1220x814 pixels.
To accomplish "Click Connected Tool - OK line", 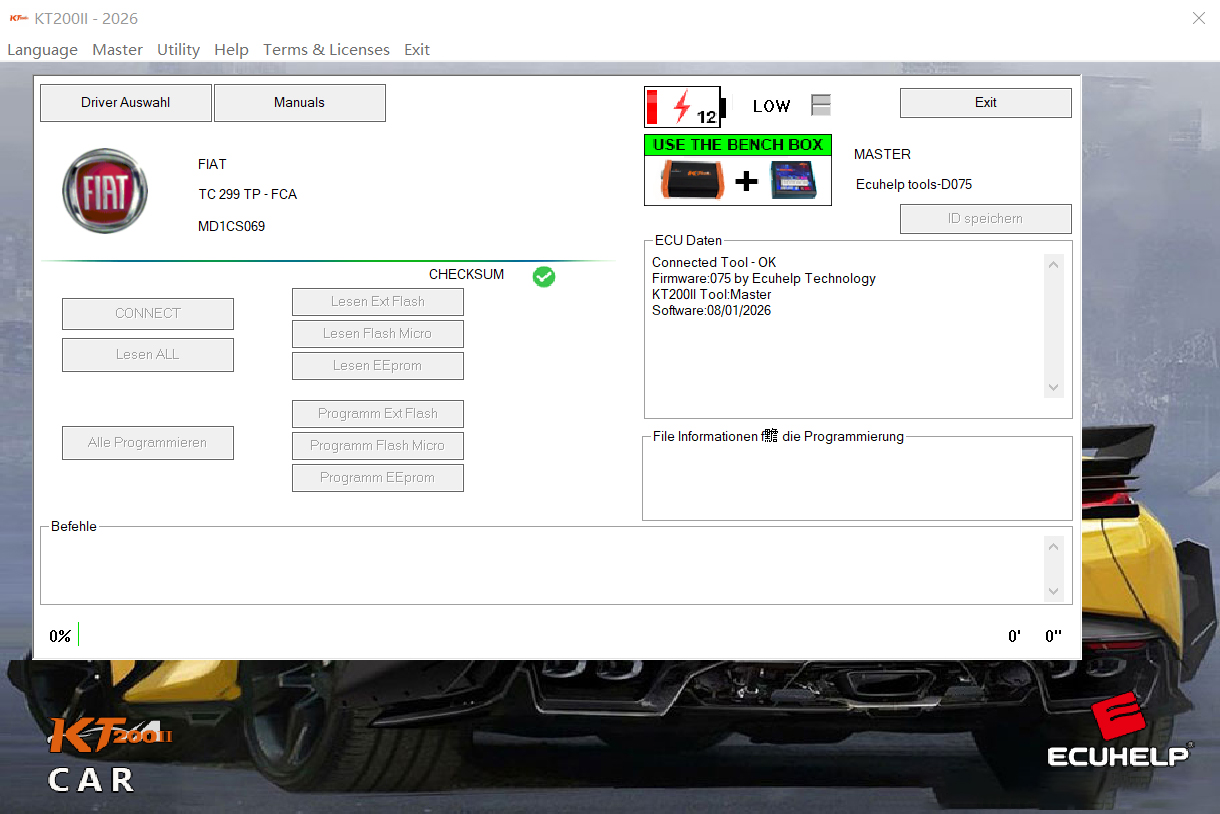I will pyautogui.click(x=714, y=263).
